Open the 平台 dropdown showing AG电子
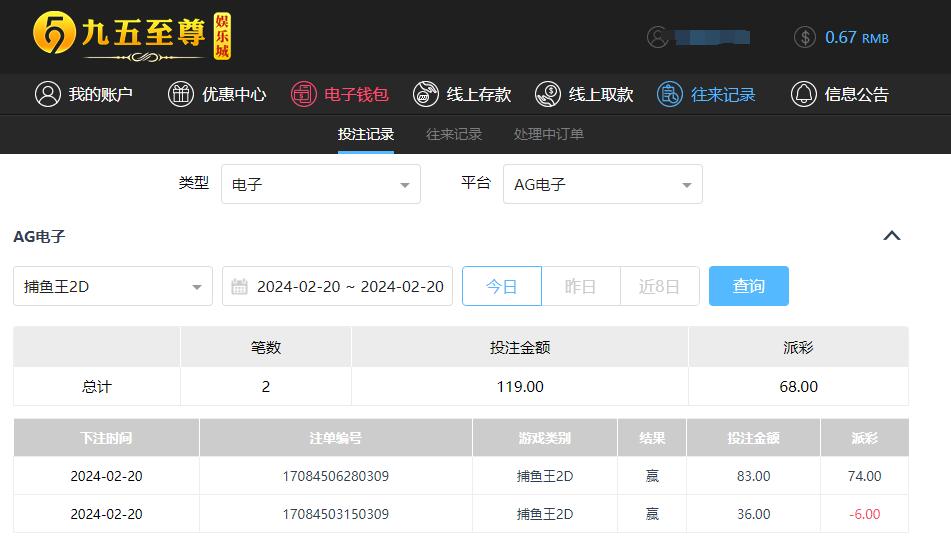 [603, 184]
